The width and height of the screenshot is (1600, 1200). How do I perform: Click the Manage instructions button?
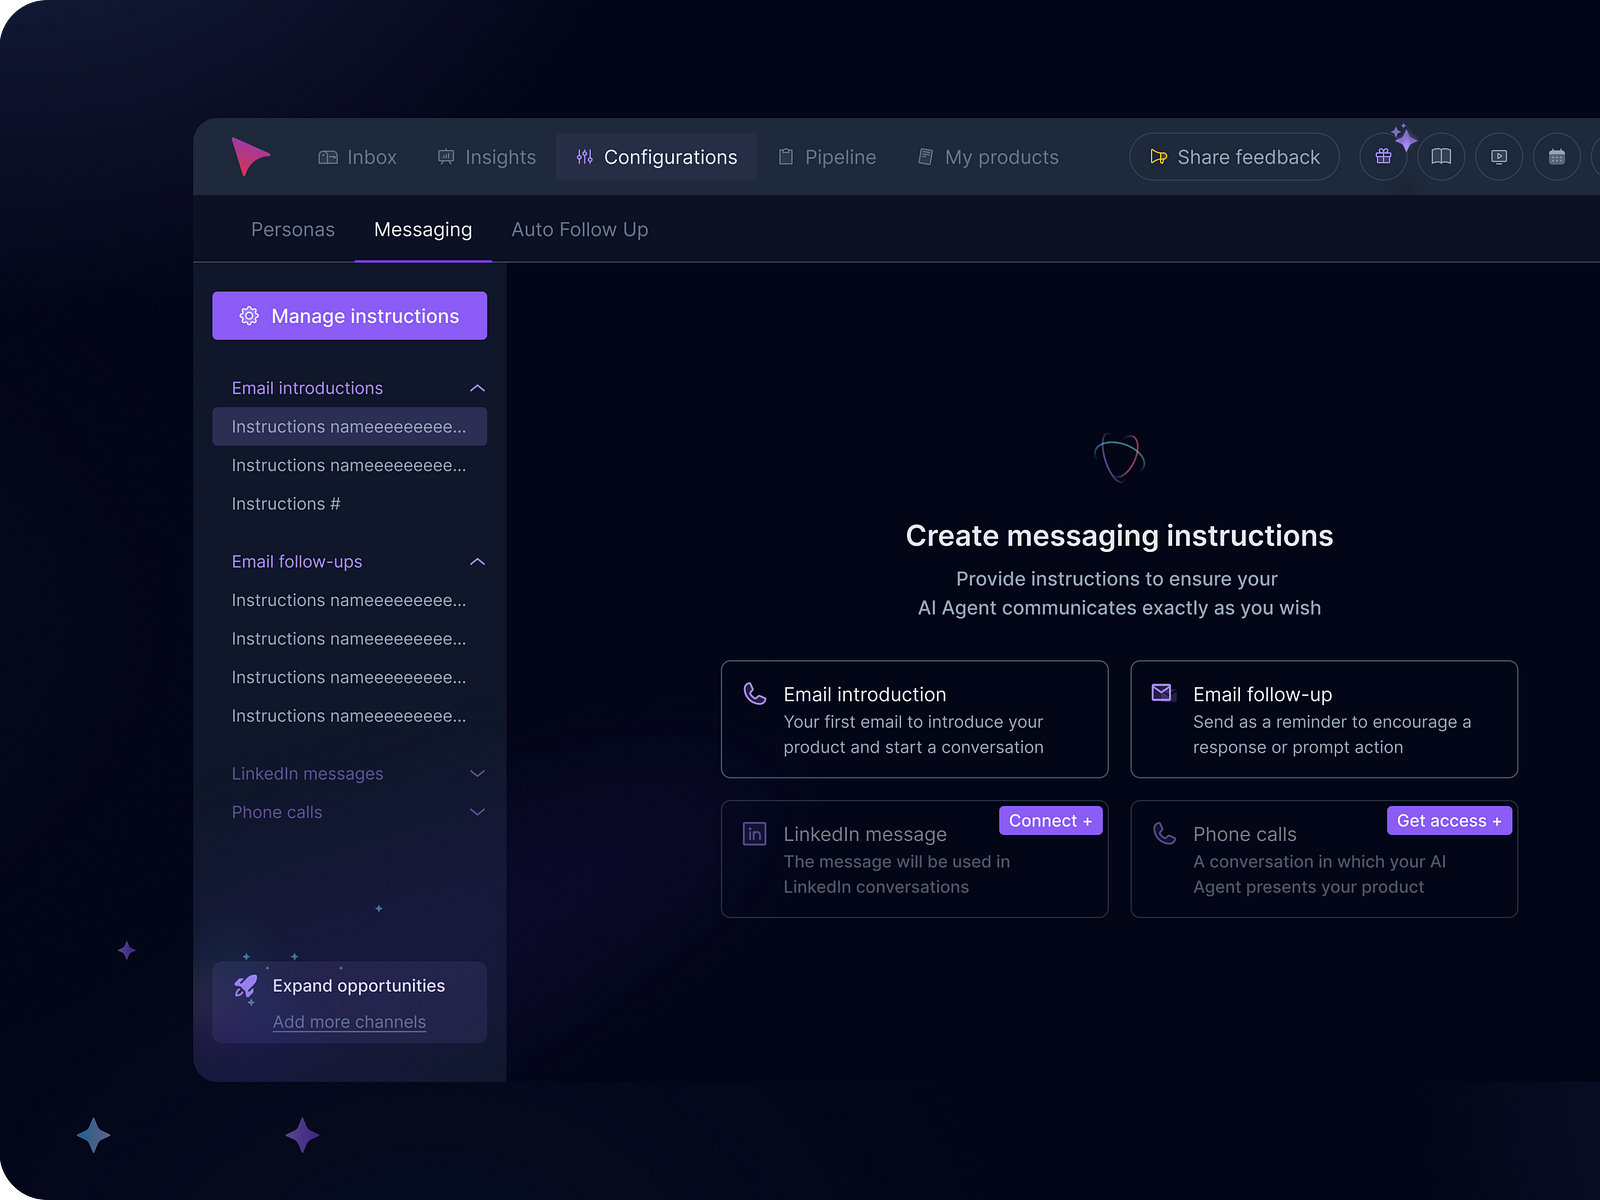349,315
